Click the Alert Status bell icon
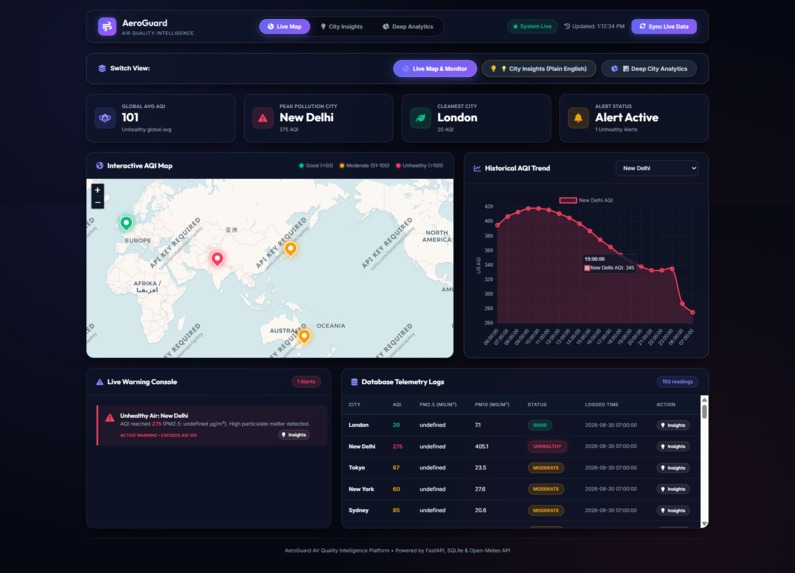Image resolution: width=795 pixels, height=573 pixels. [578, 118]
